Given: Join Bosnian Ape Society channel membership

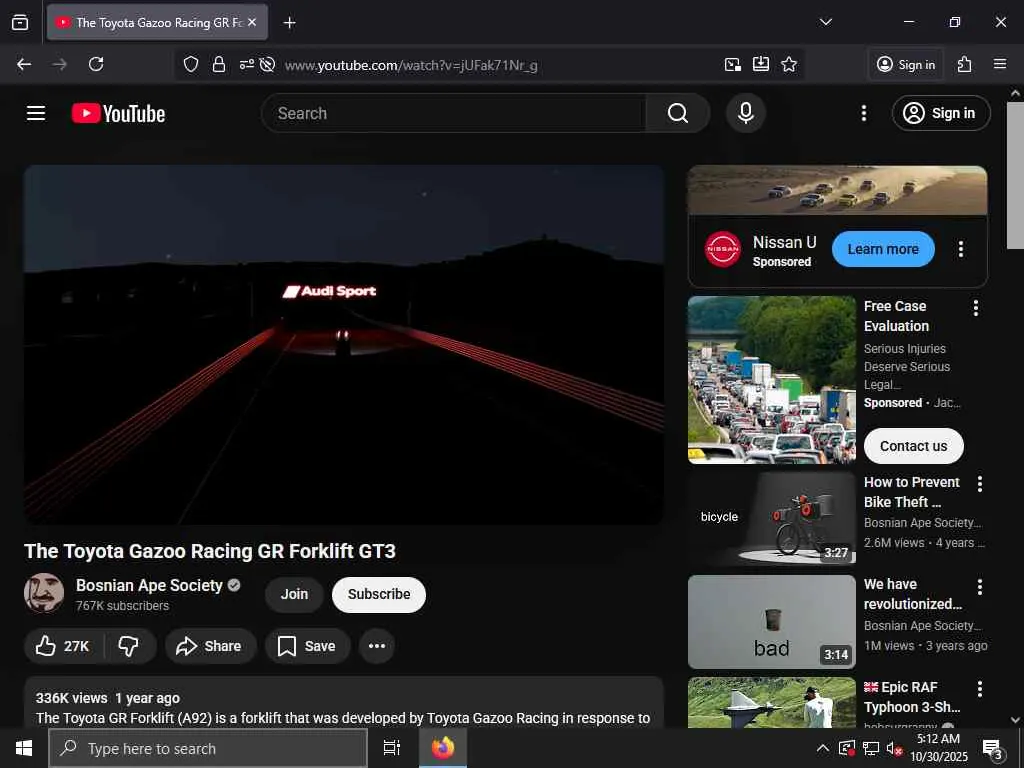Looking at the screenshot, I should 294,594.
